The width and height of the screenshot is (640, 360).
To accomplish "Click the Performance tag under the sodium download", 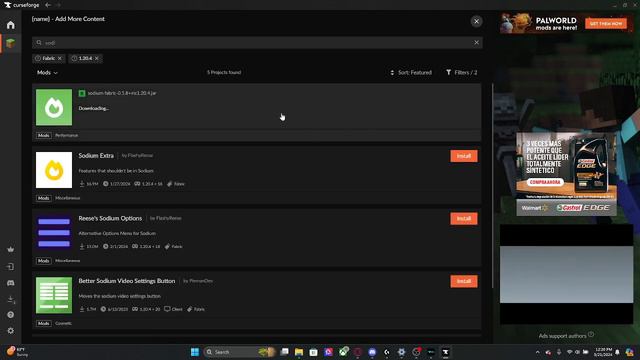I will click(67, 135).
